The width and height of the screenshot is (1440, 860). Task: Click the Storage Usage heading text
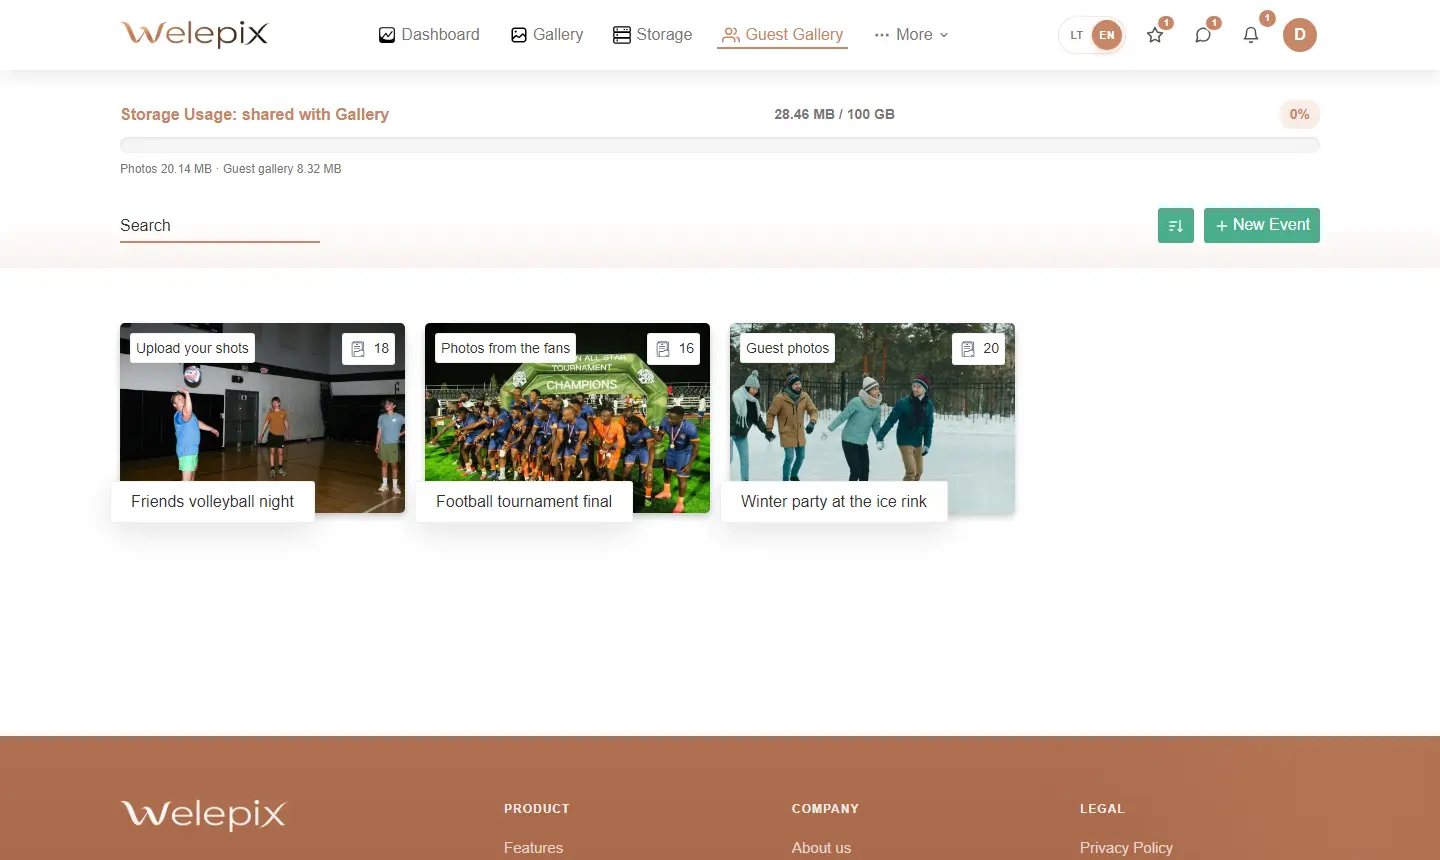pyautogui.click(x=255, y=114)
